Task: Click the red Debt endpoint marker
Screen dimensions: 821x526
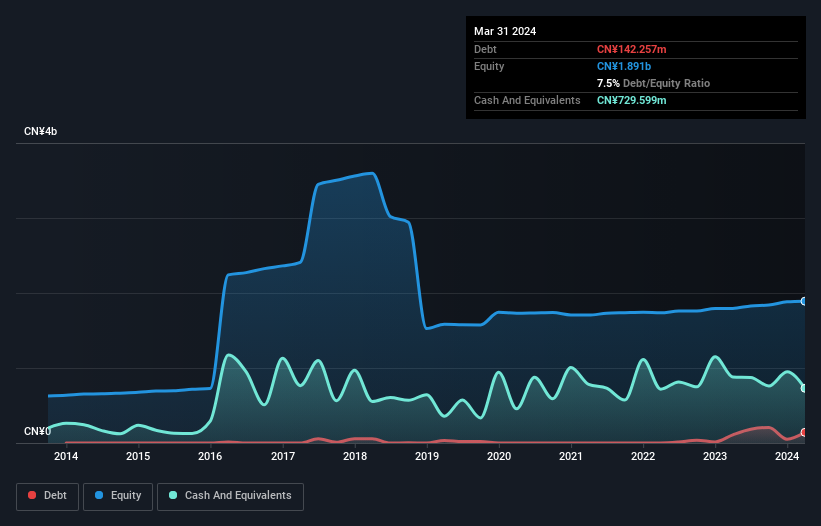Action: pos(804,432)
